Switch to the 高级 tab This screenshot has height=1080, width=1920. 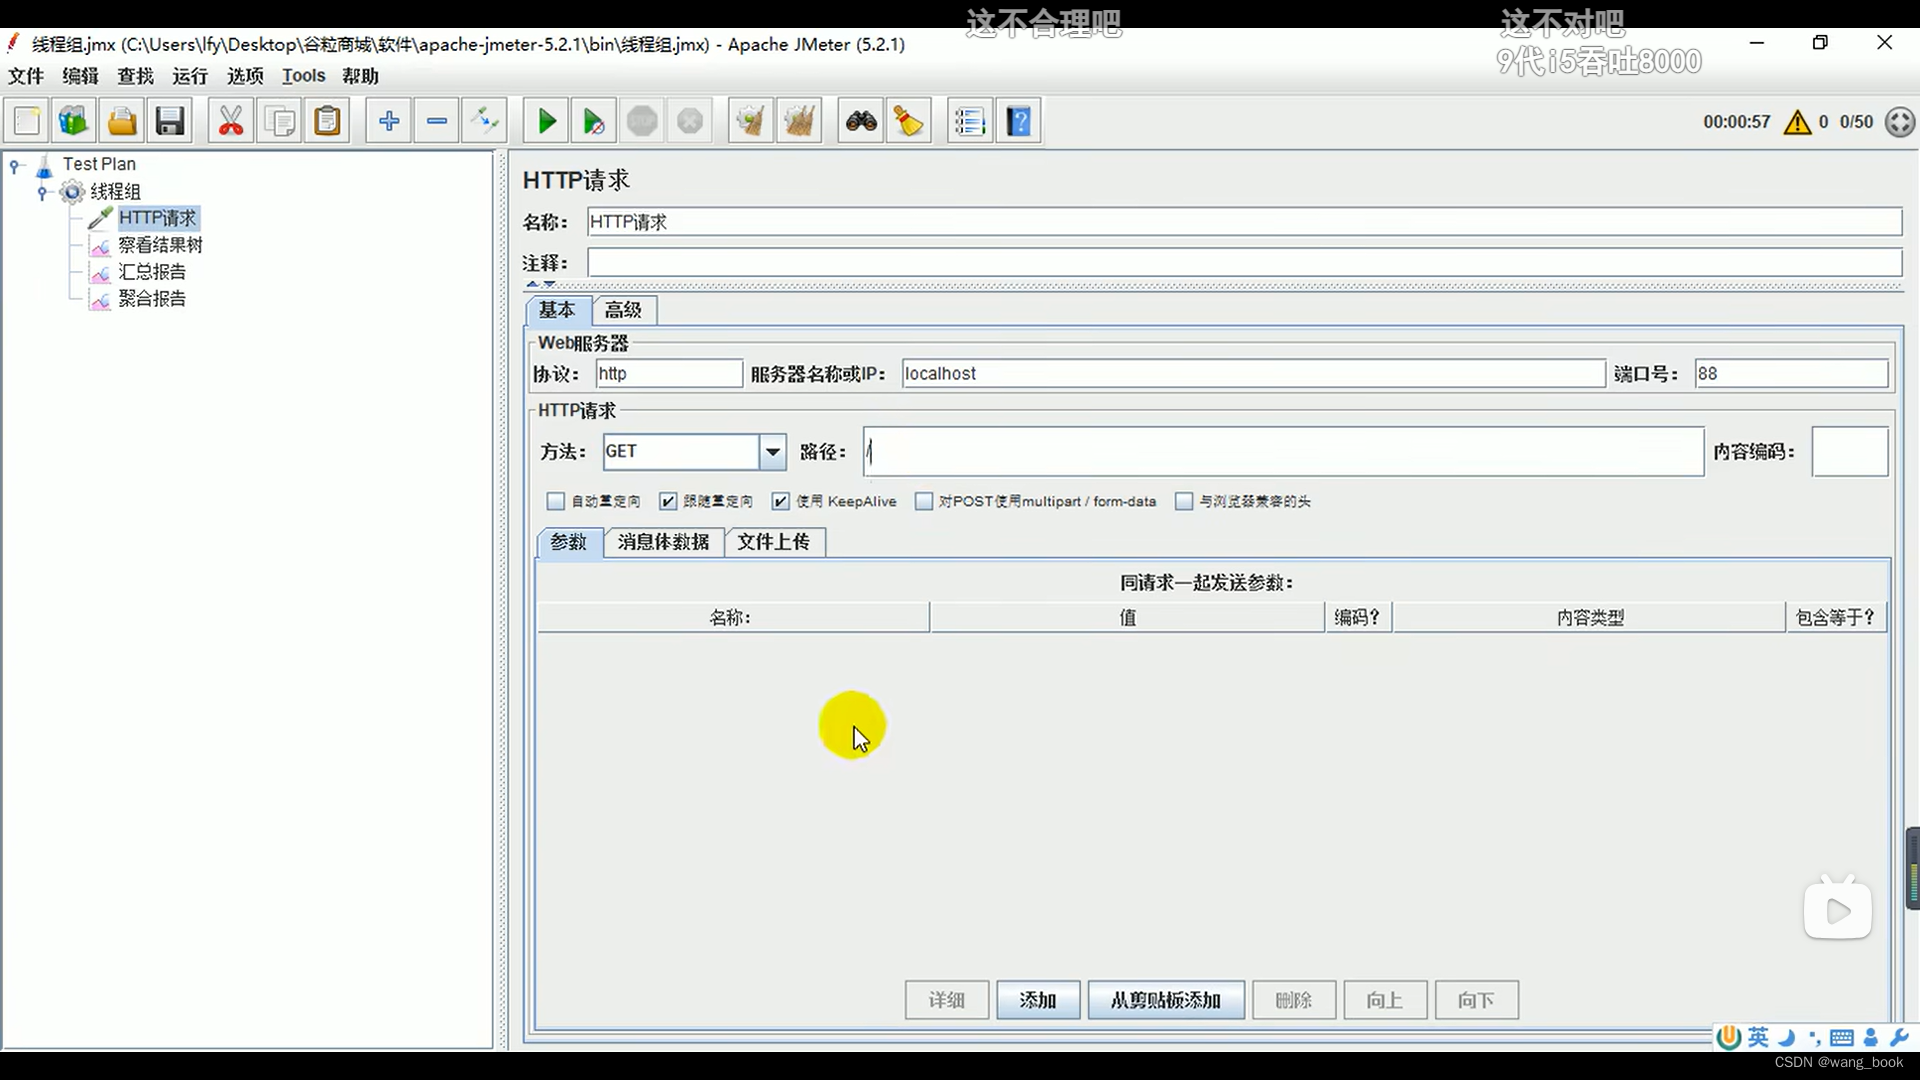[x=623, y=310]
